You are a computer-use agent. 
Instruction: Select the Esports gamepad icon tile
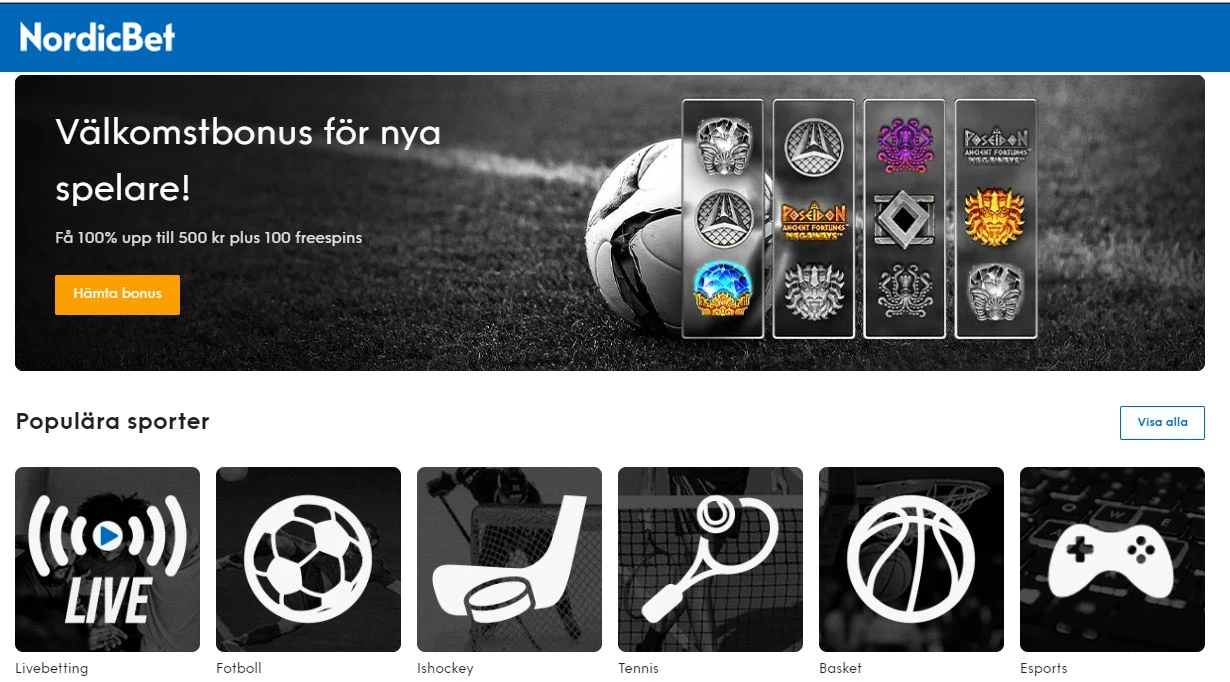tap(1112, 559)
